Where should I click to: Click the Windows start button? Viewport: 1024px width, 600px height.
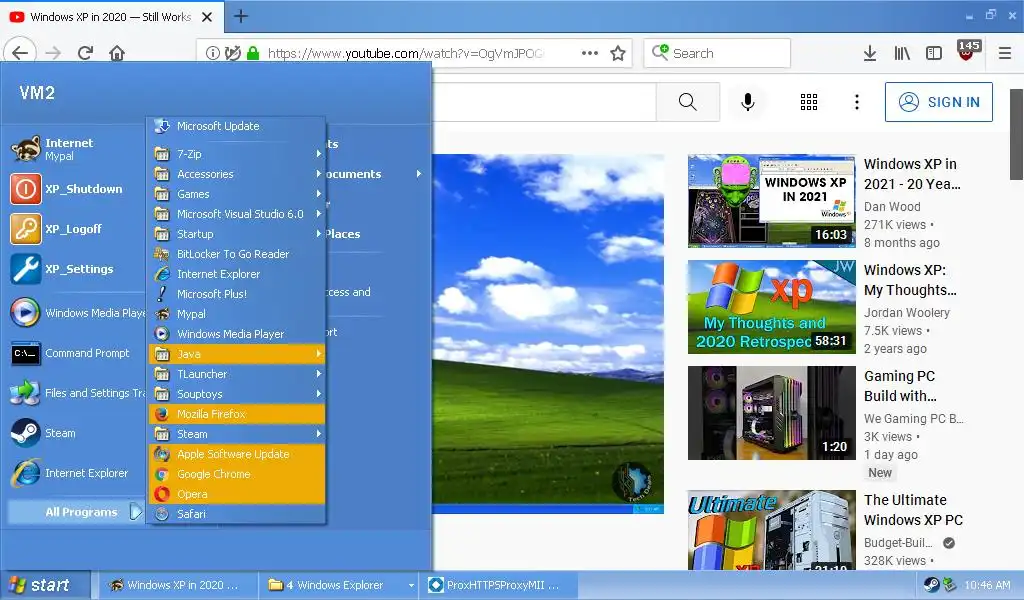(x=44, y=586)
